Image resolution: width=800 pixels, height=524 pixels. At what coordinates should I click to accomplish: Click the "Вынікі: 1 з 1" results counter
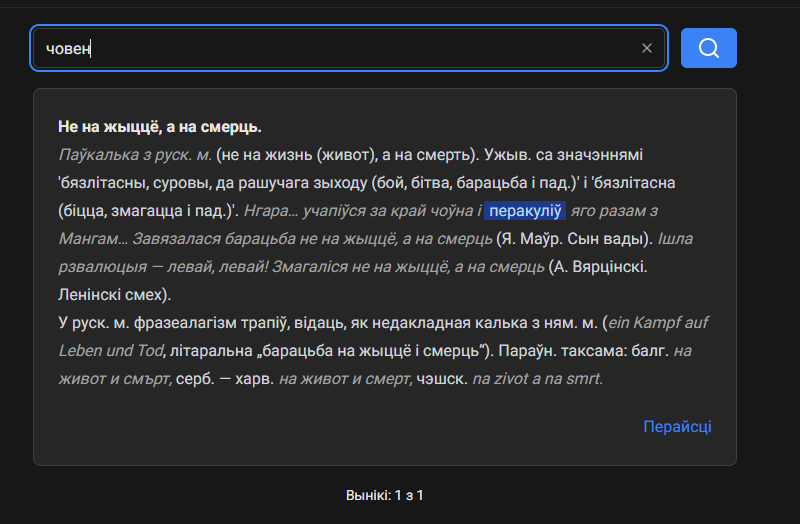(x=385, y=495)
